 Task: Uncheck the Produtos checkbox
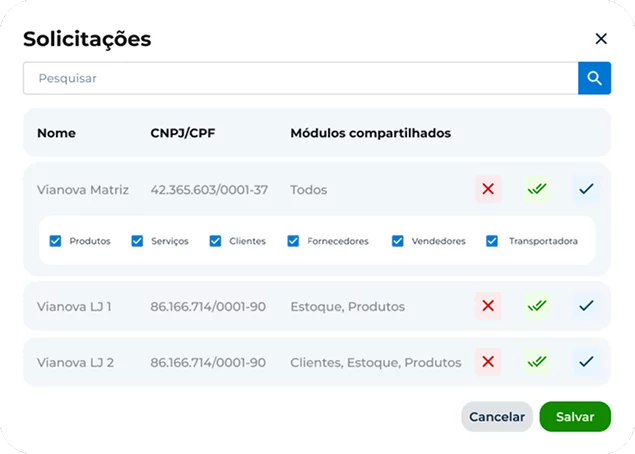click(x=55, y=241)
